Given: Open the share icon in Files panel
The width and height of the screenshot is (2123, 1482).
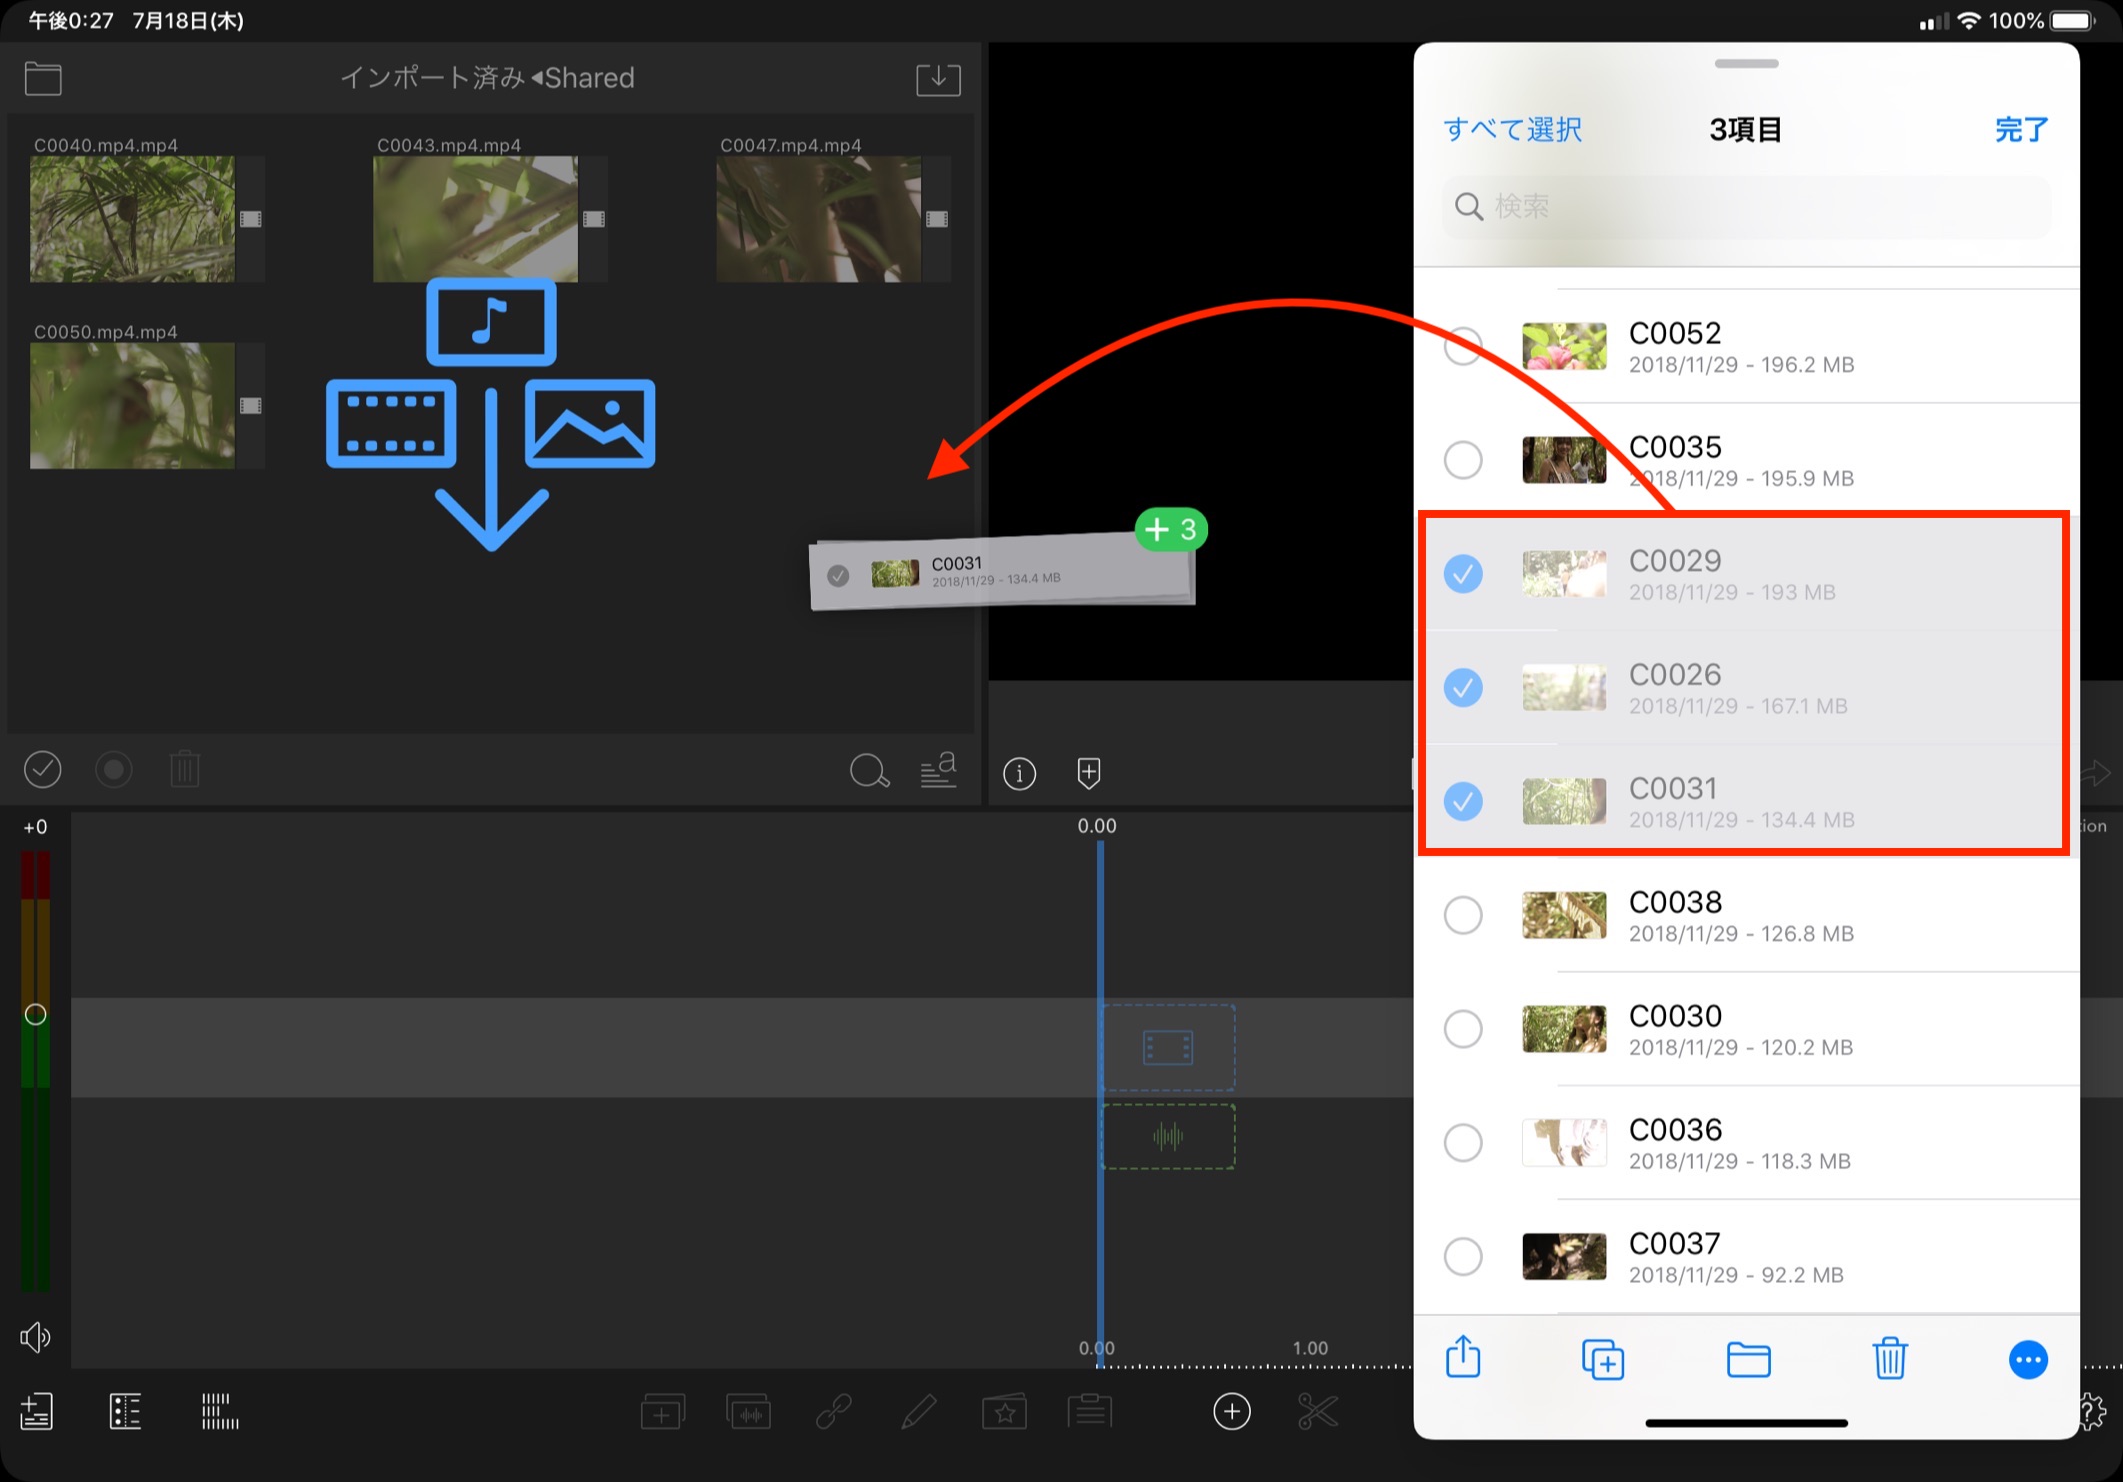Looking at the screenshot, I should (1463, 1358).
